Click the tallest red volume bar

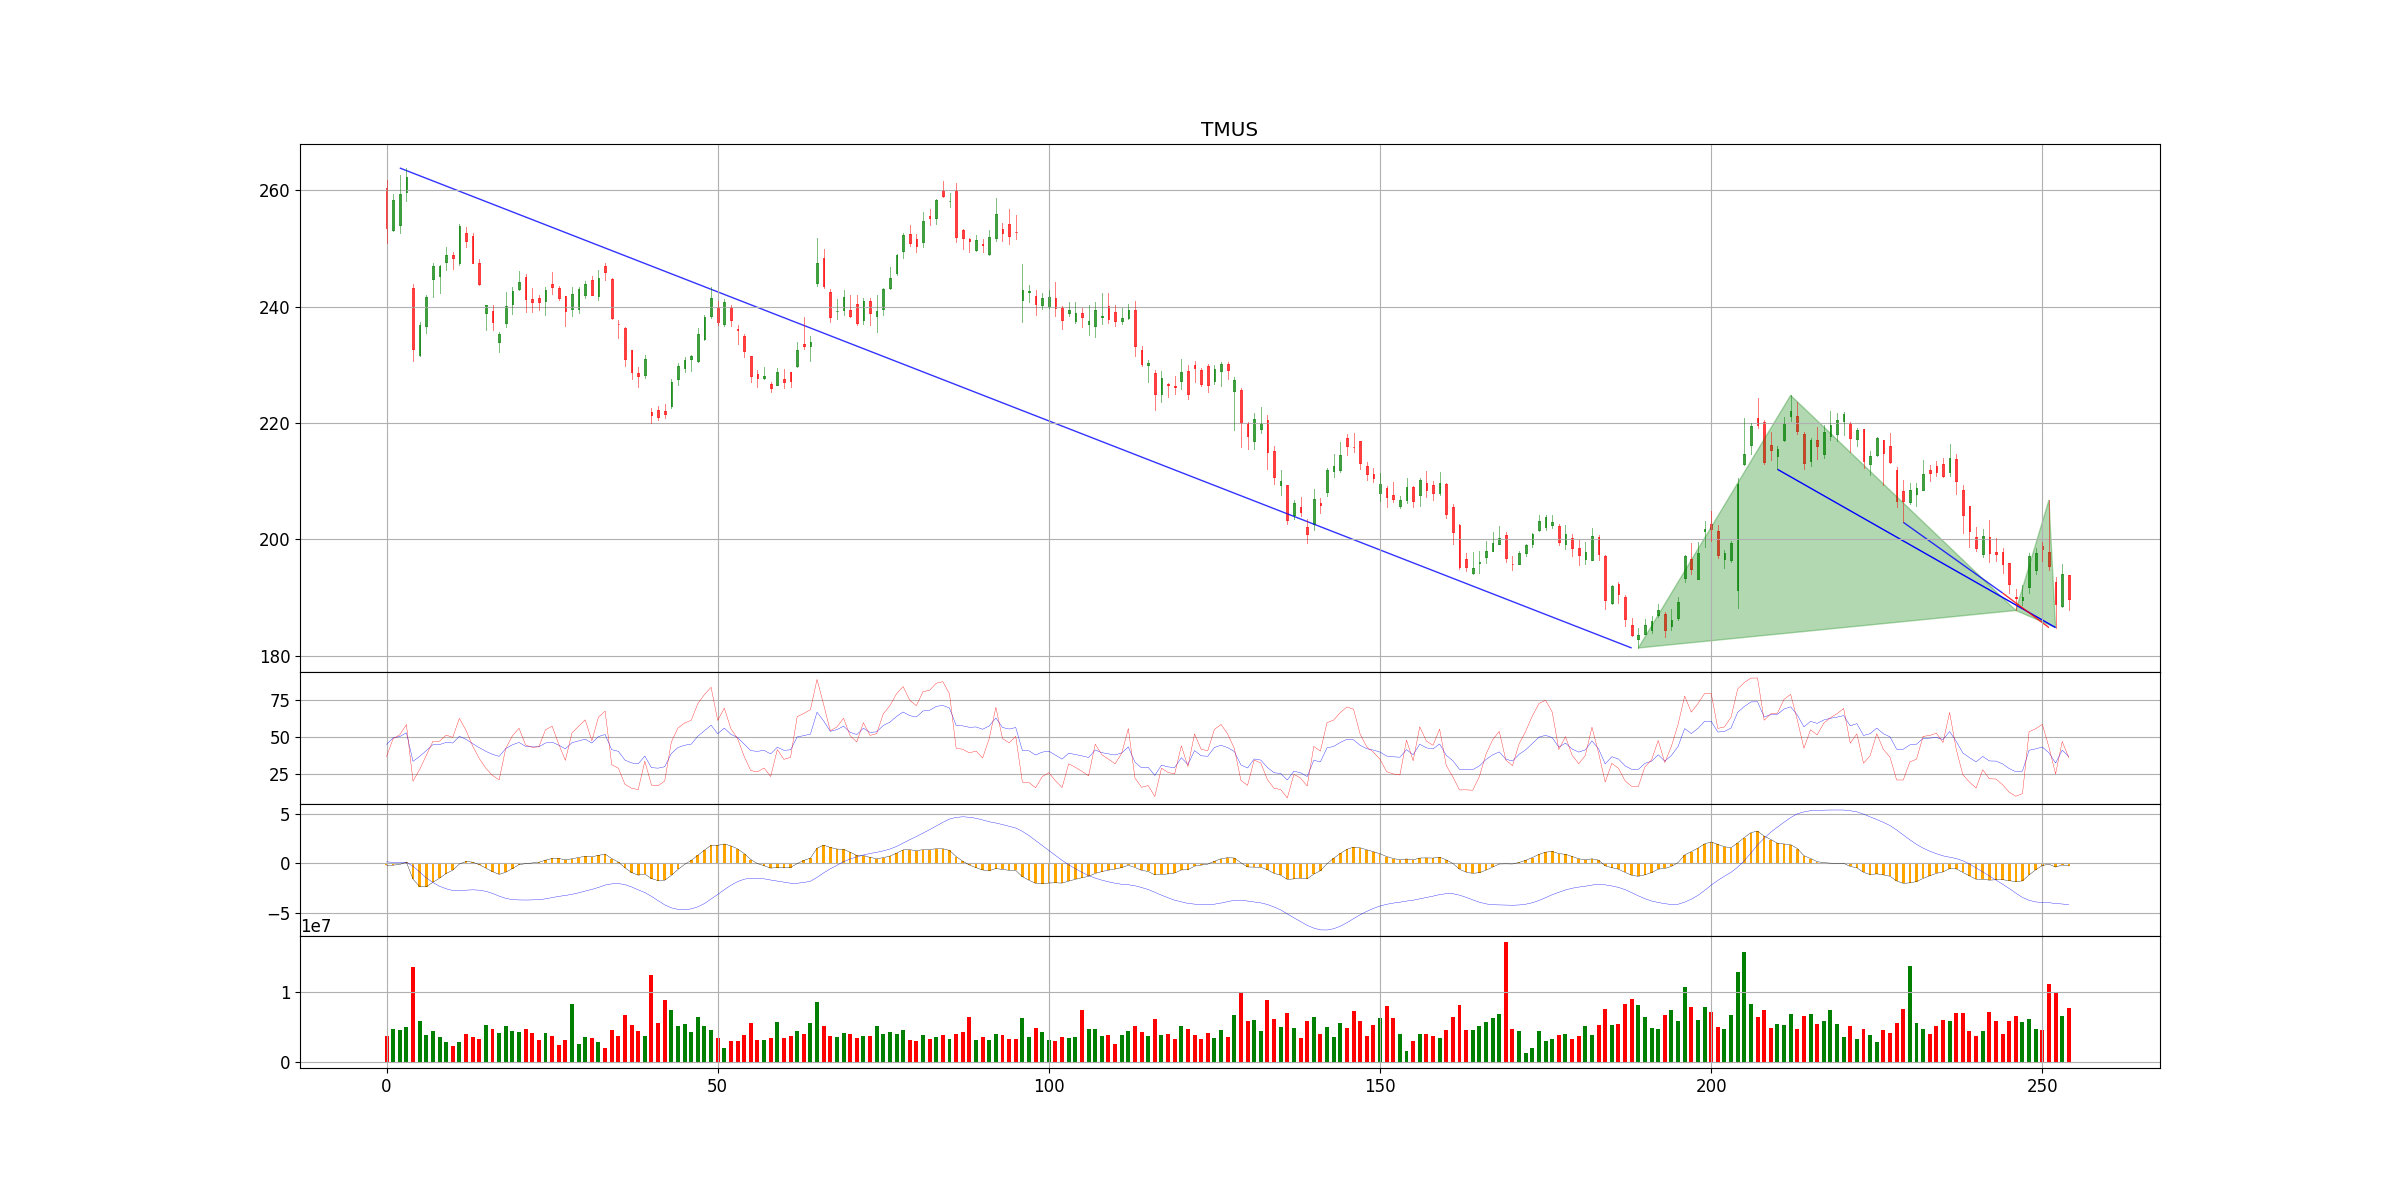click(x=1505, y=1000)
